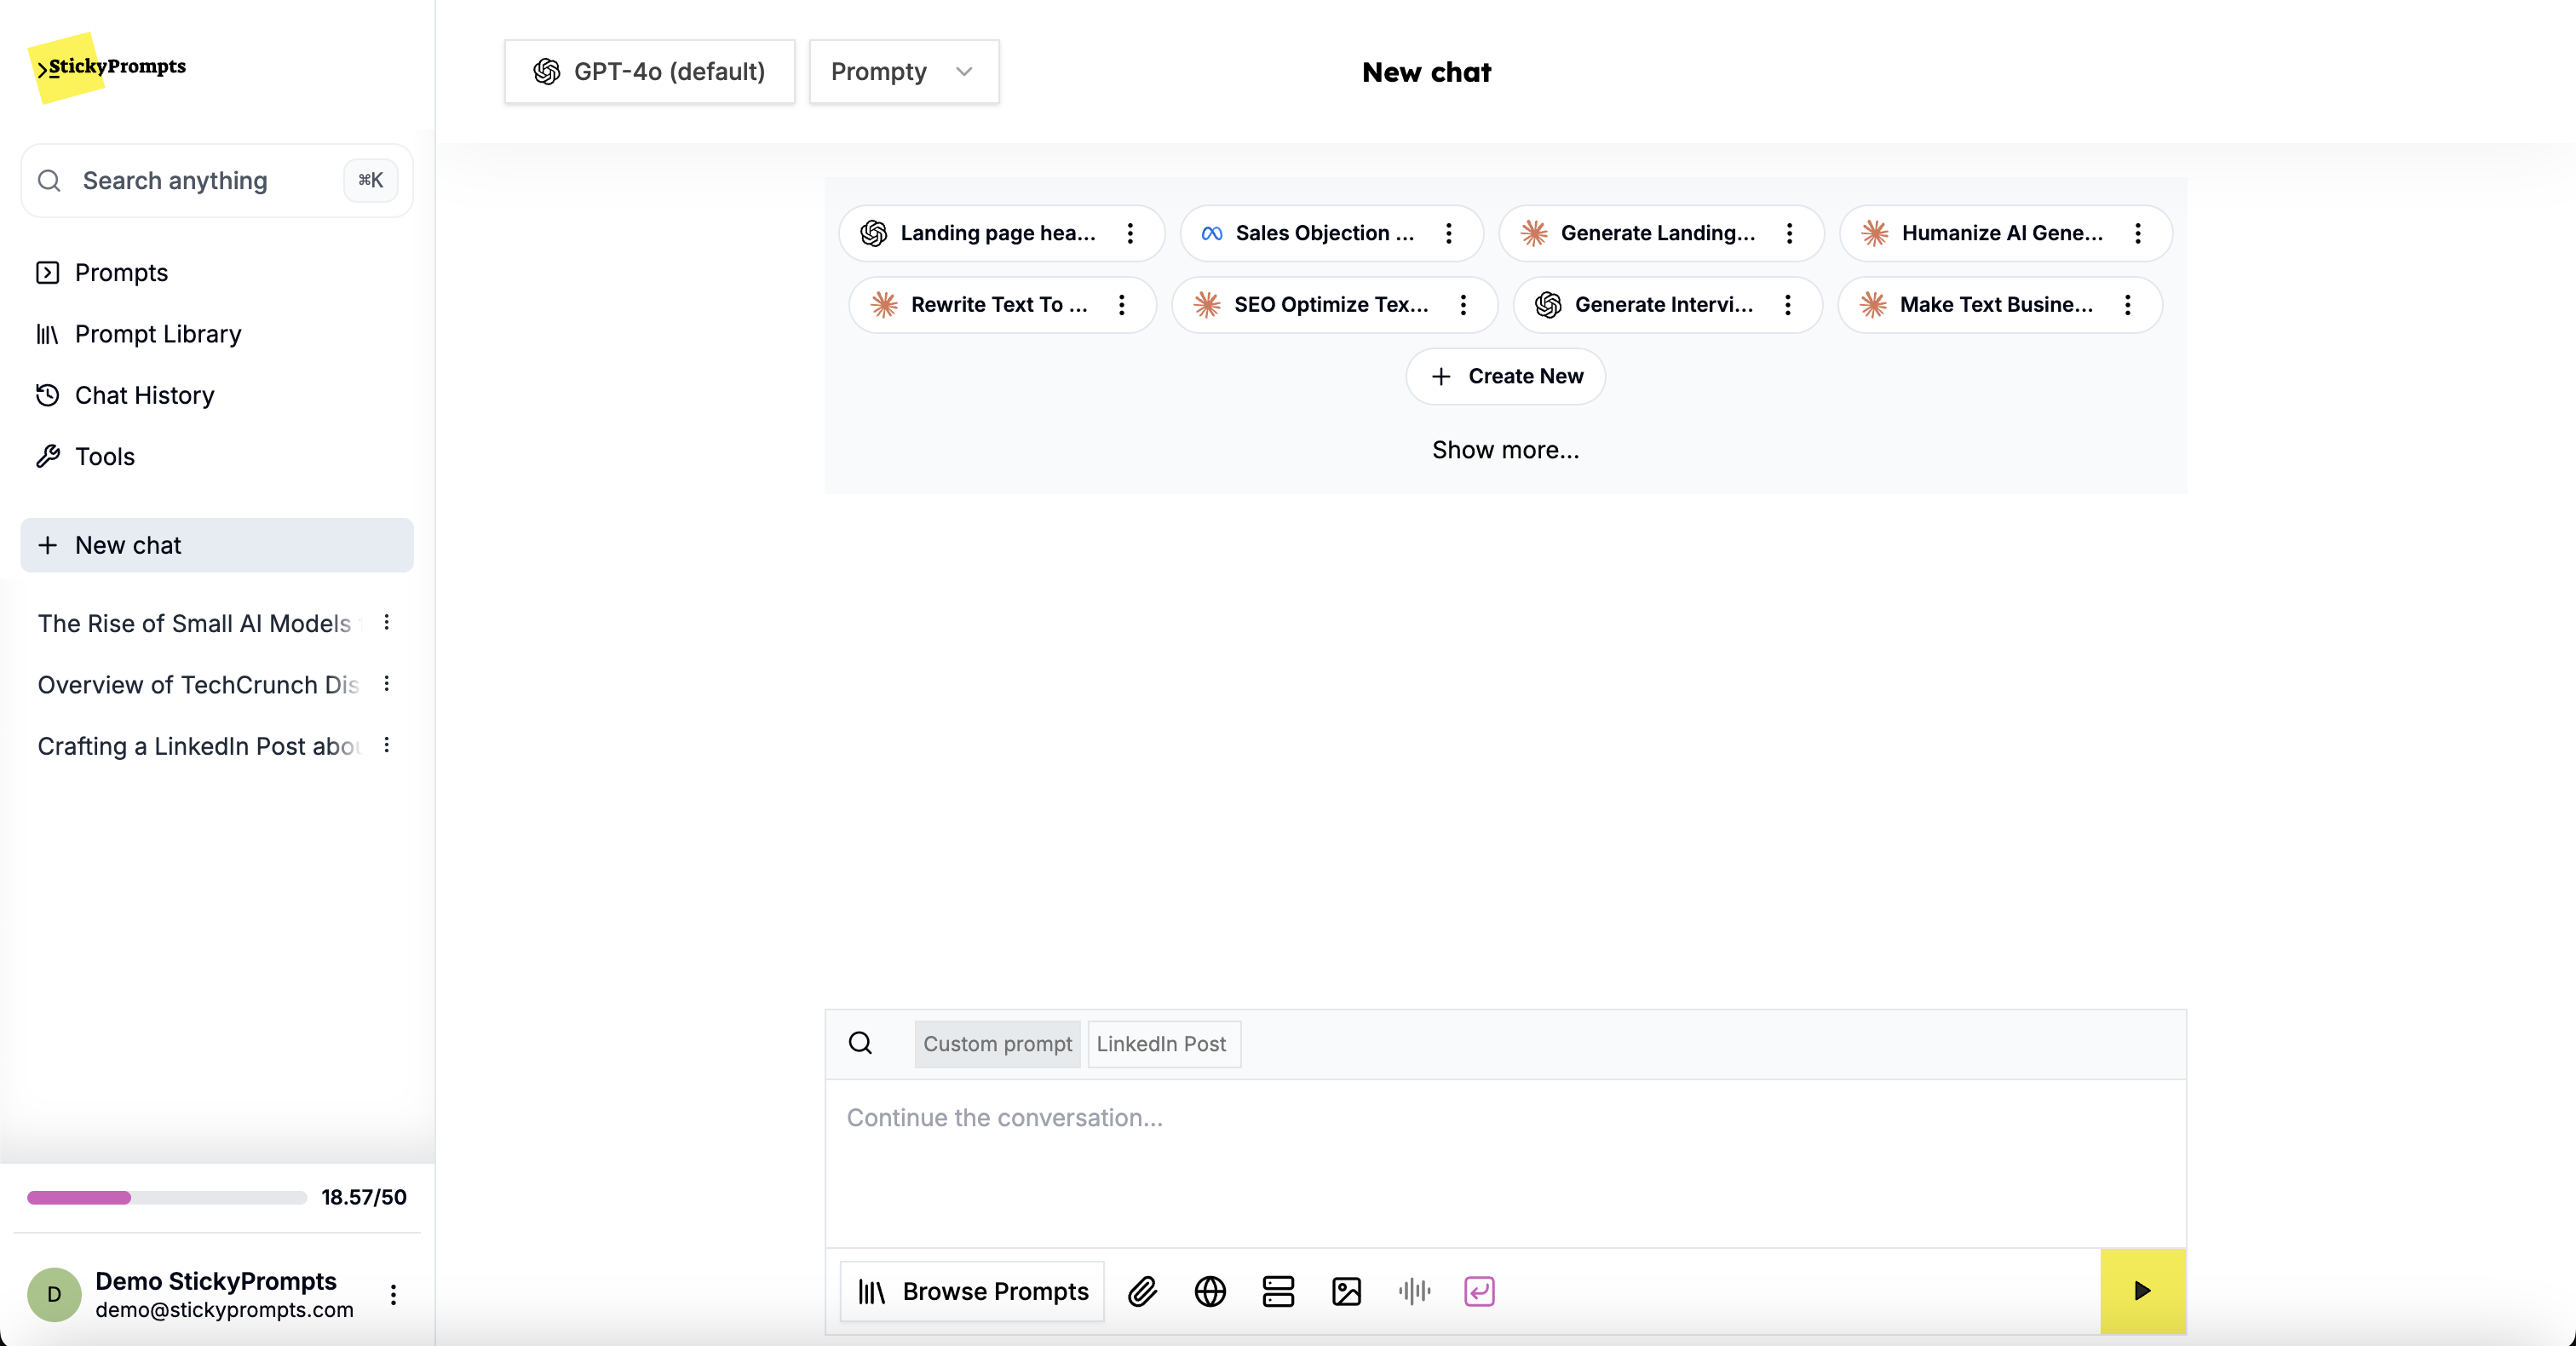Open the search icon in the prompt bar
Screen dimensions: 2576x1346
click(861, 1043)
